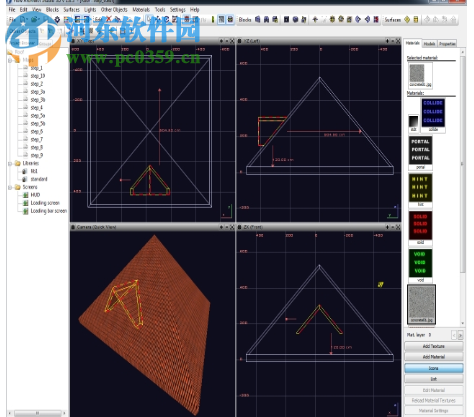Image resolution: width=474 pixels, height=417 pixels.
Task: Select the step_9 map in tree
Action: coord(36,155)
